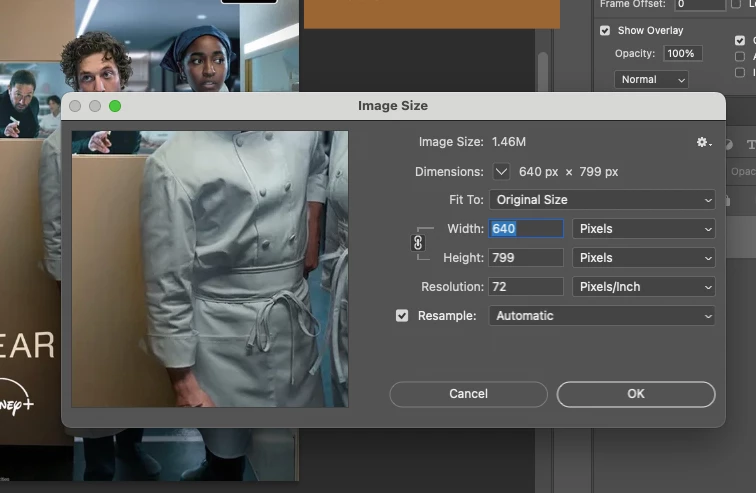Click the Image Size value 1.46M
Screen dimensions: 756x493
point(509,142)
